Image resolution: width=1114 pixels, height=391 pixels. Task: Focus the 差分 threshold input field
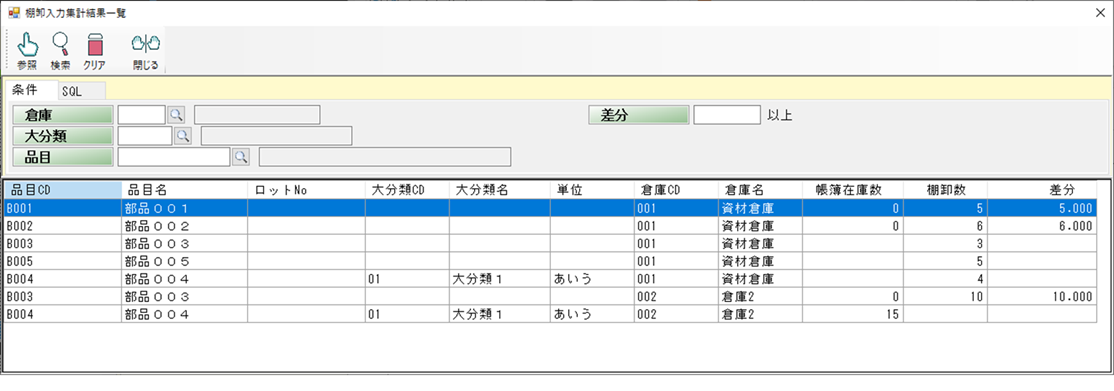[727, 114]
